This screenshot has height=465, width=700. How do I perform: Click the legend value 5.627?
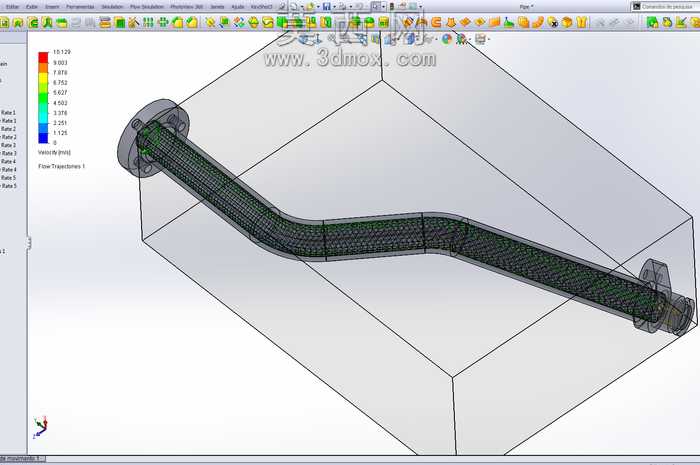tap(60, 93)
